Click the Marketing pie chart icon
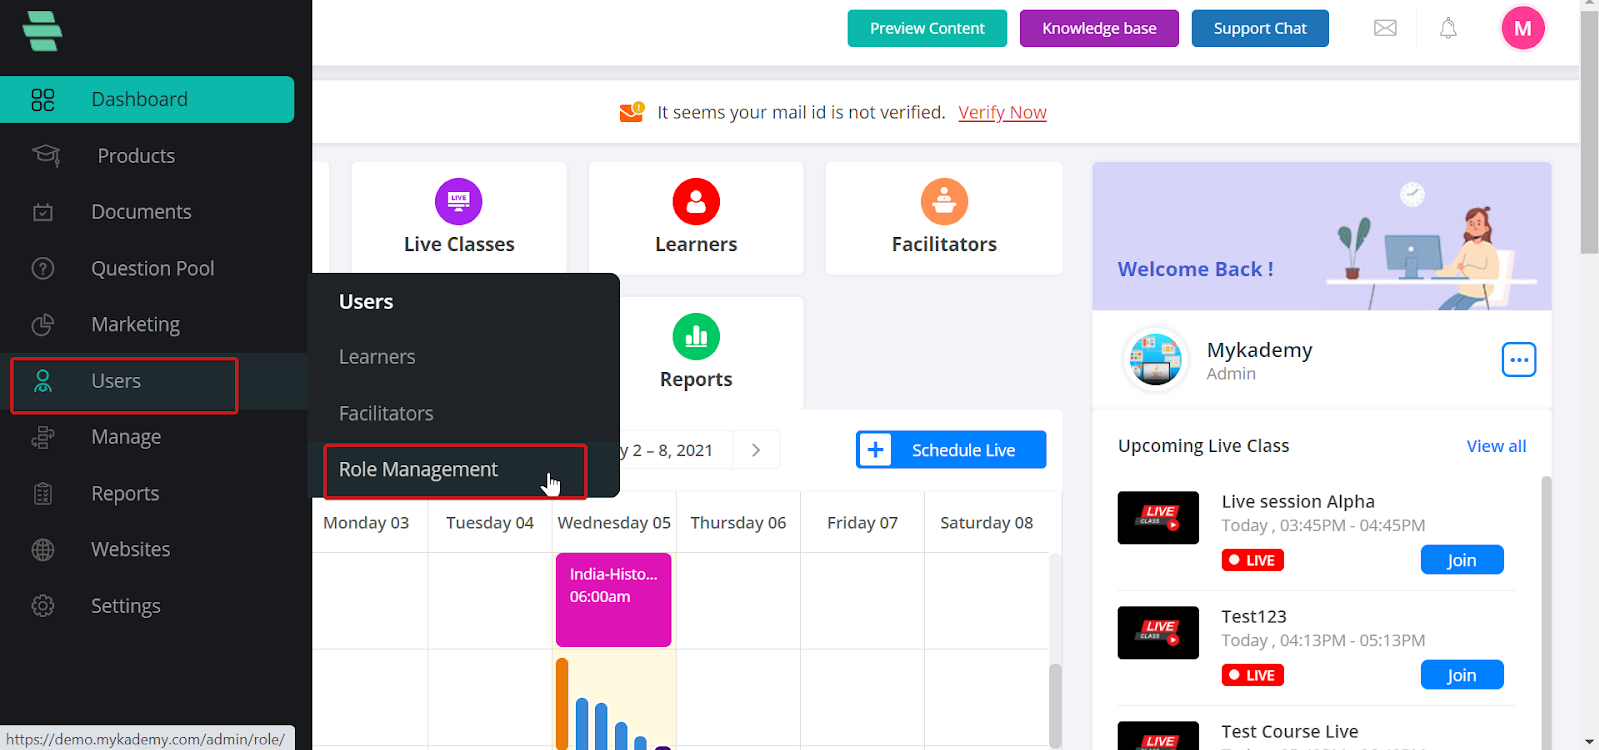Screen dimensions: 1599x750 point(43,325)
